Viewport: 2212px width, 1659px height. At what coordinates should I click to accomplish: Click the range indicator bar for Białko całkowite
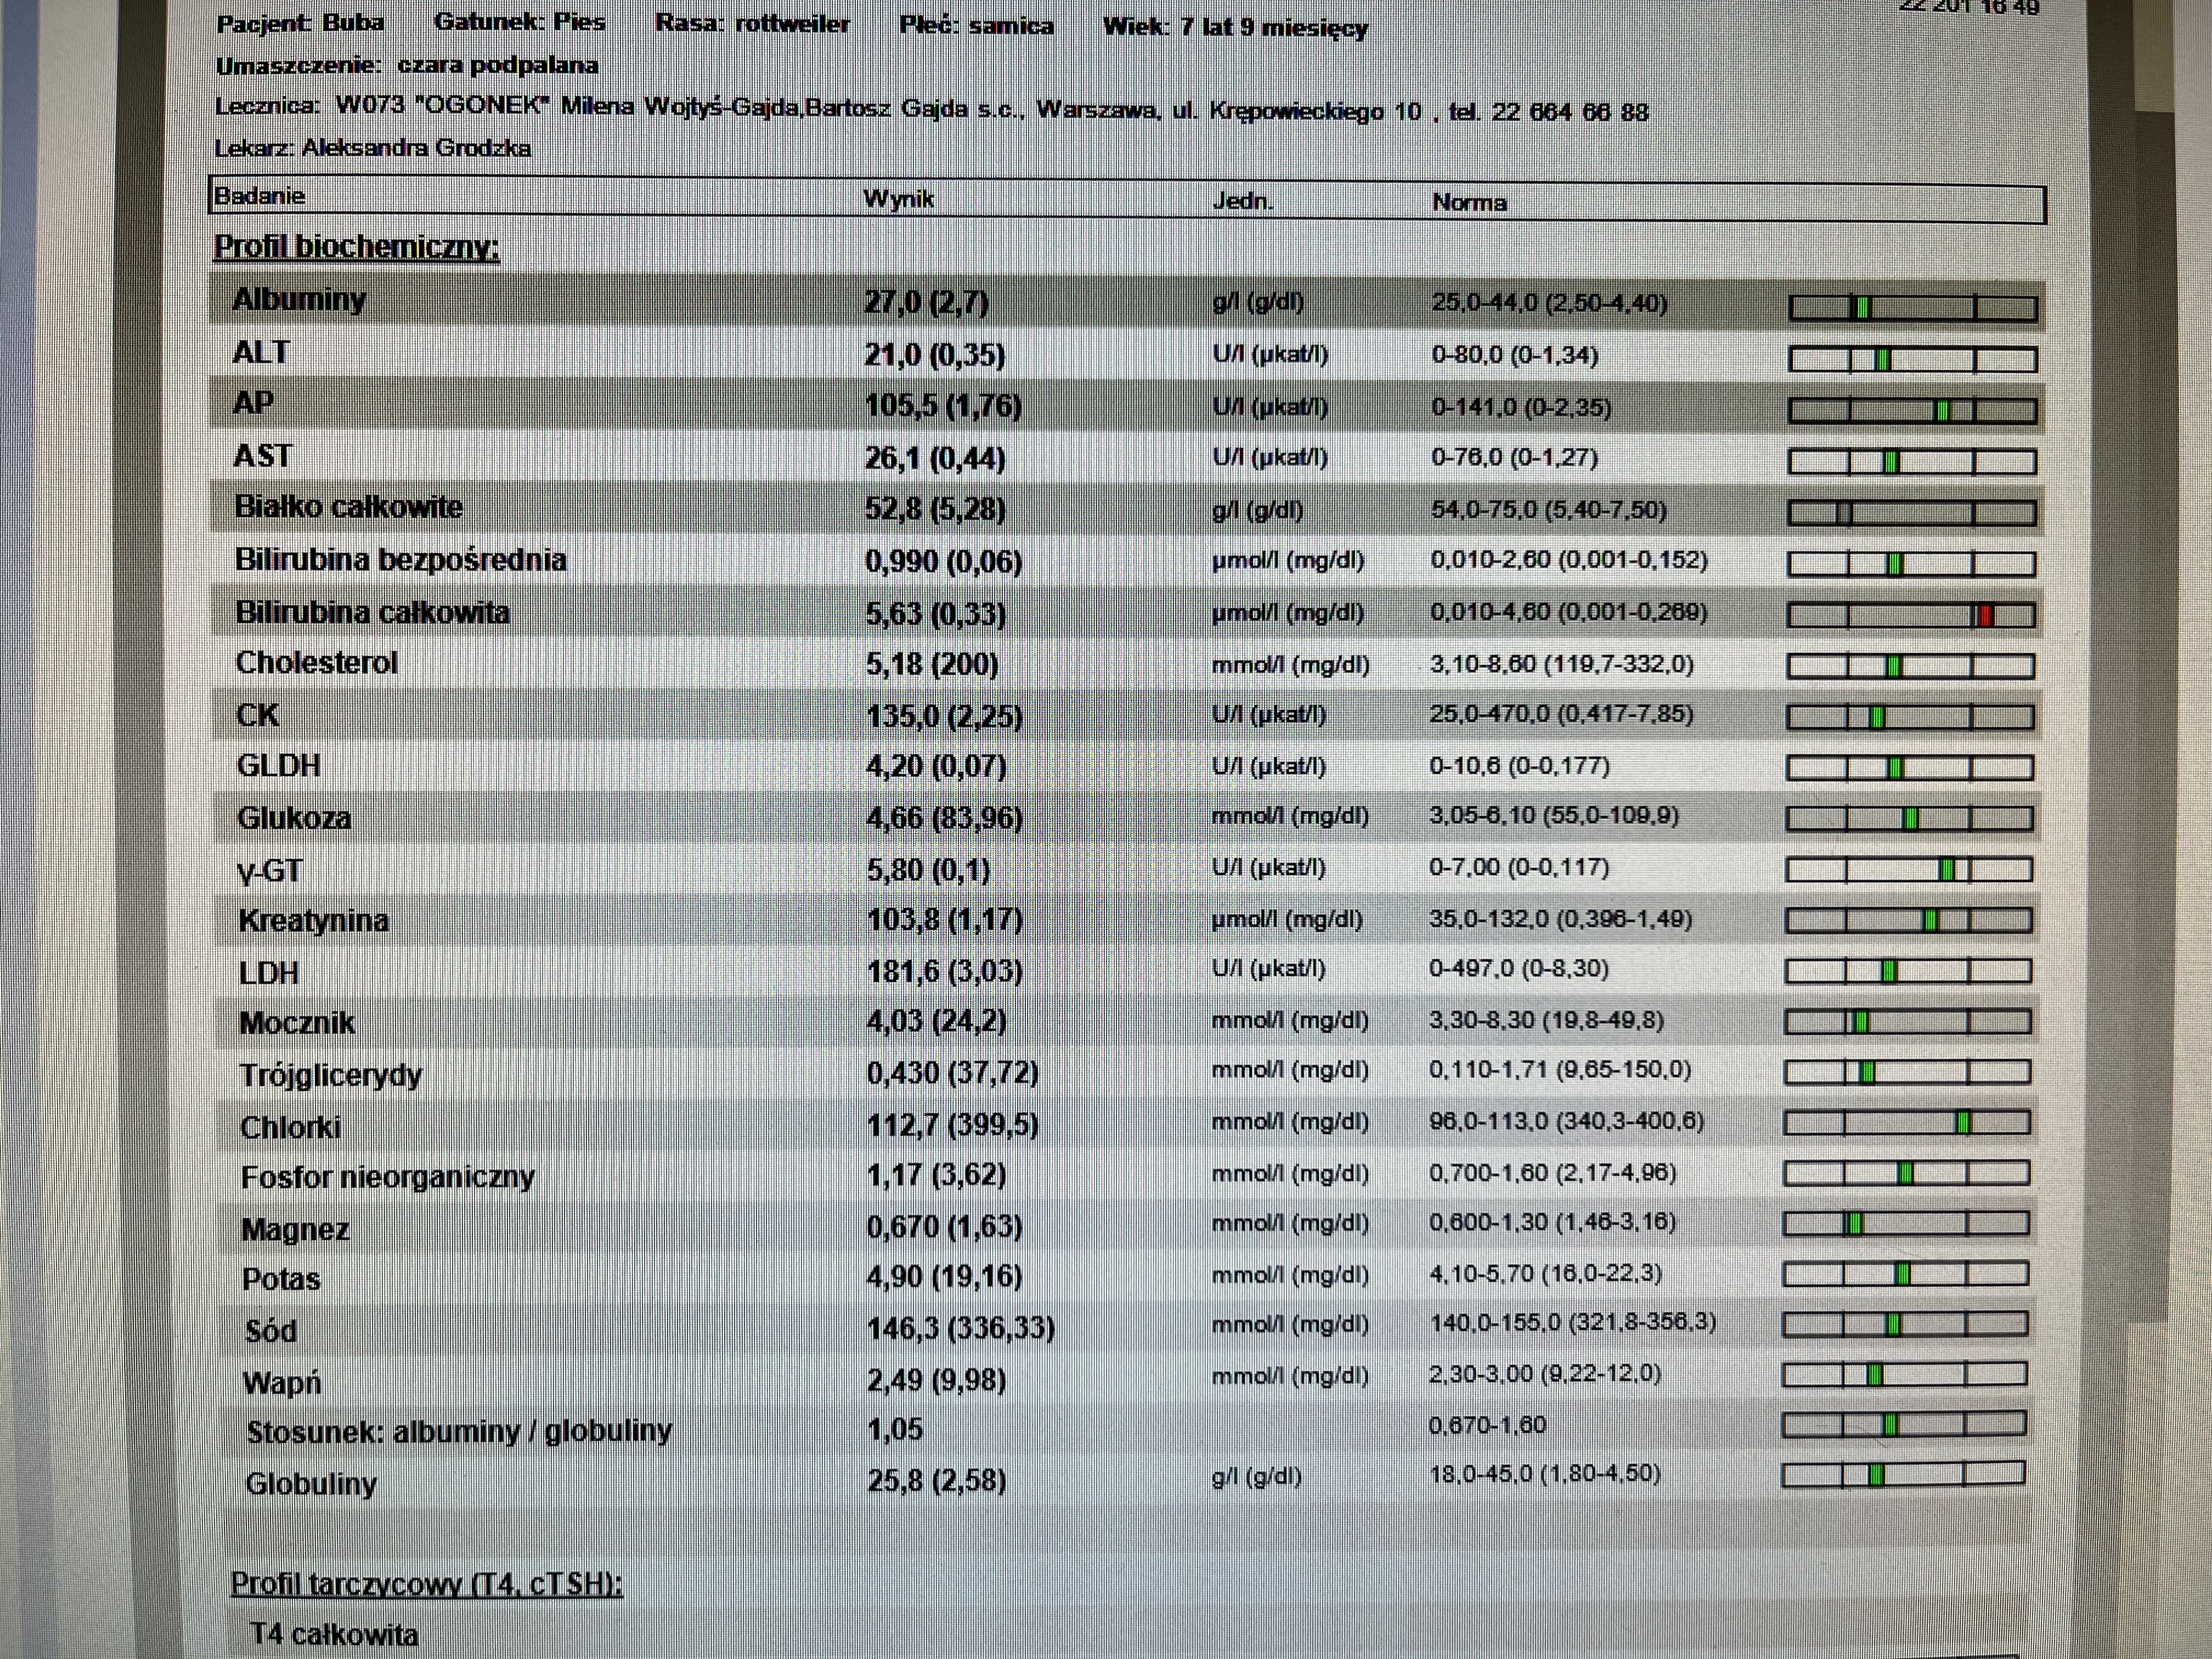point(1911,513)
